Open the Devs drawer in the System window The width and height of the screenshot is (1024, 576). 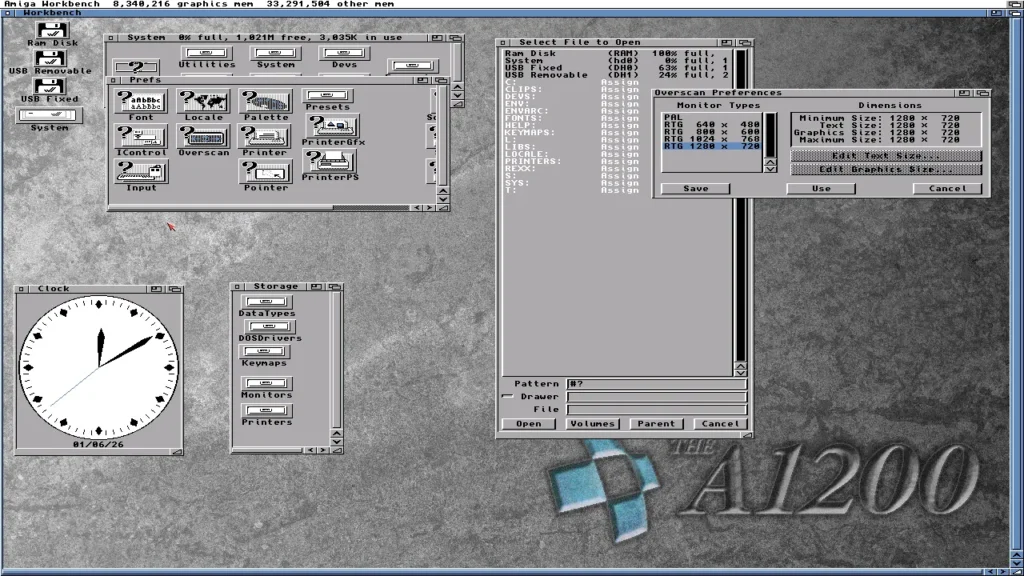(344, 57)
